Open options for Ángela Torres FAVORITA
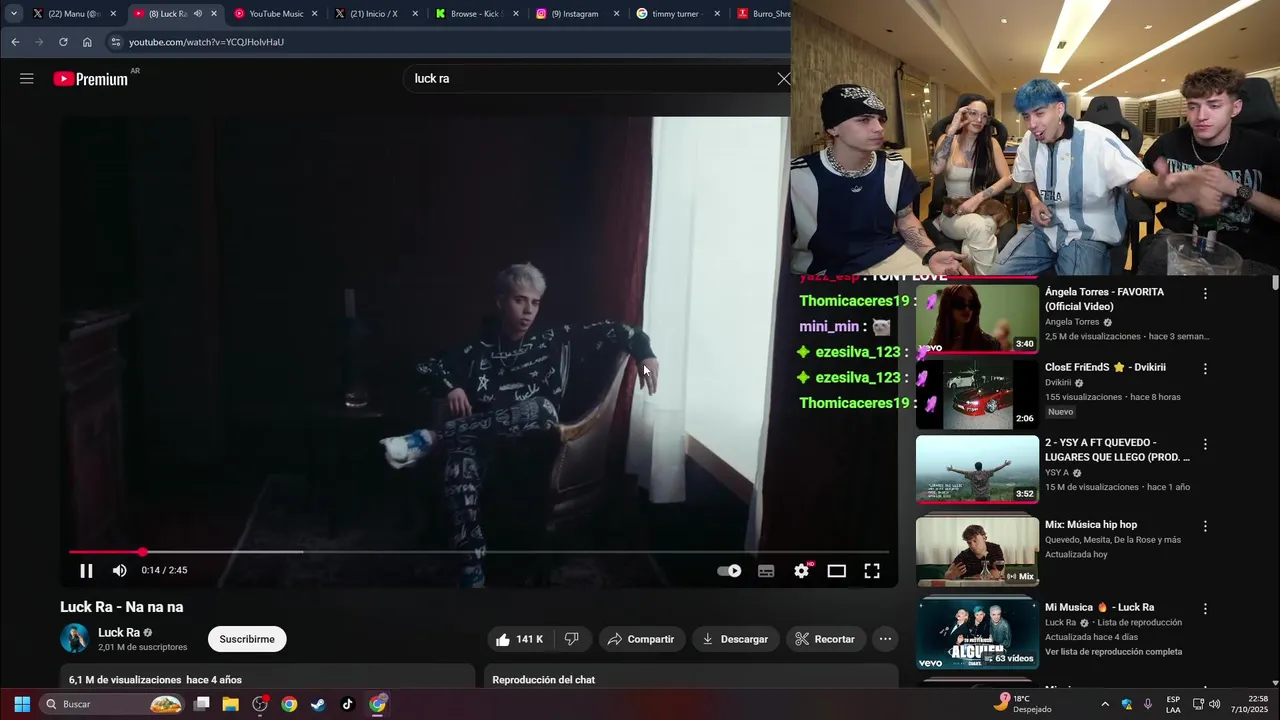The height and width of the screenshot is (720, 1280). pyautogui.click(x=1205, y=294)
